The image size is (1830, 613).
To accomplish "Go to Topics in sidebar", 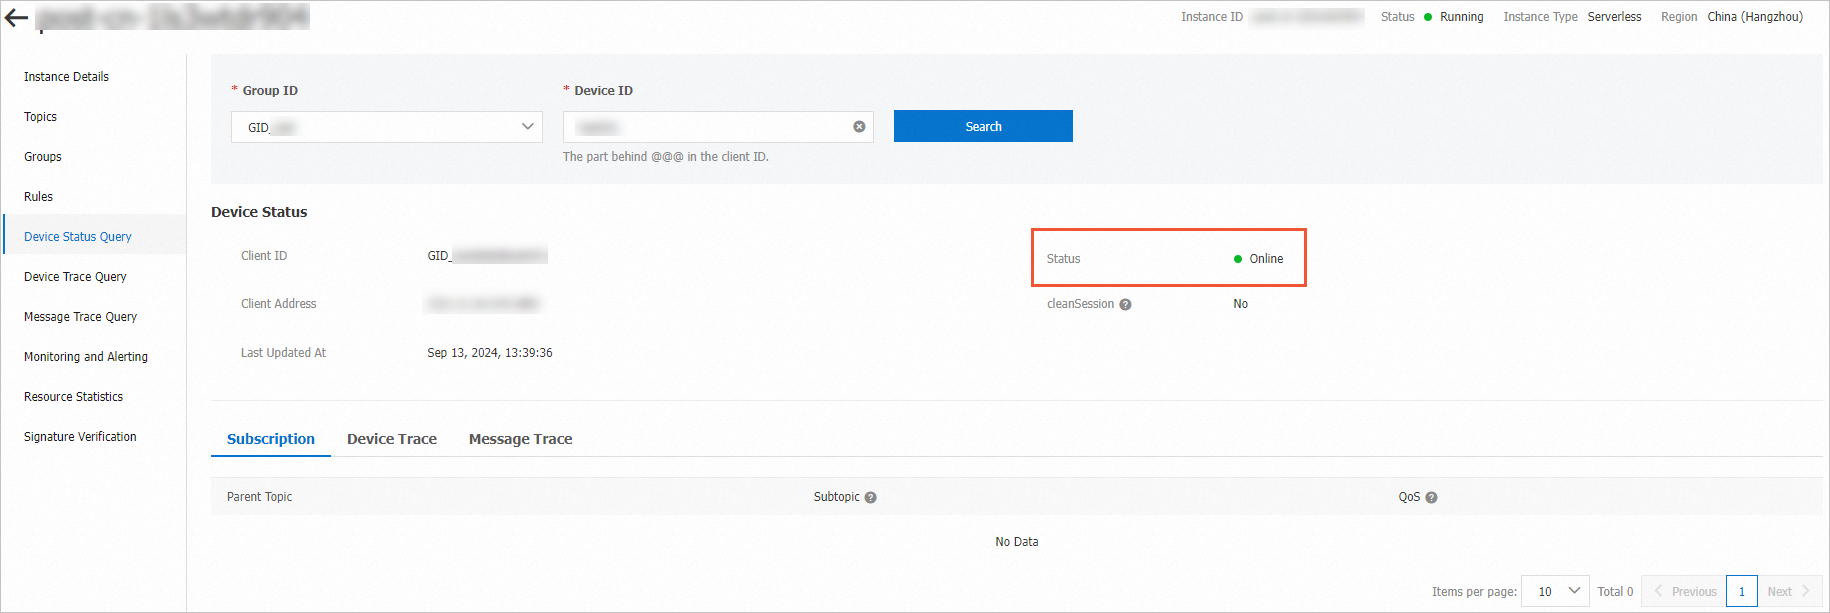I will (x=40, y=117).
